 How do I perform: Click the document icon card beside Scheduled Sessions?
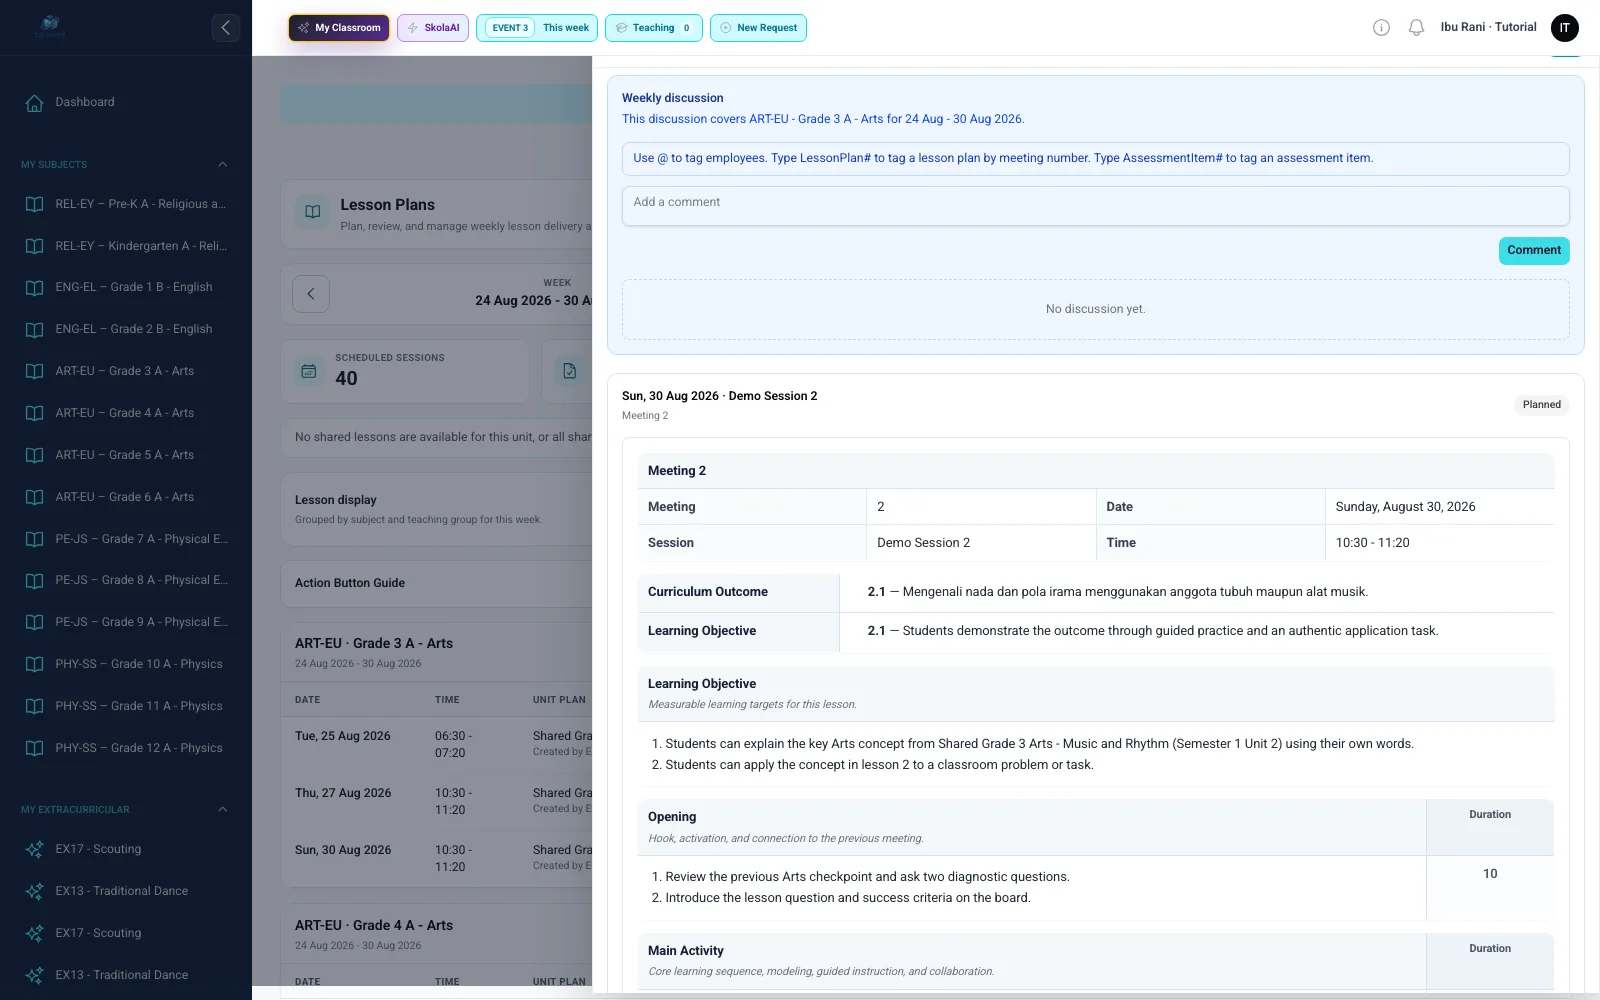coord(569,371)
